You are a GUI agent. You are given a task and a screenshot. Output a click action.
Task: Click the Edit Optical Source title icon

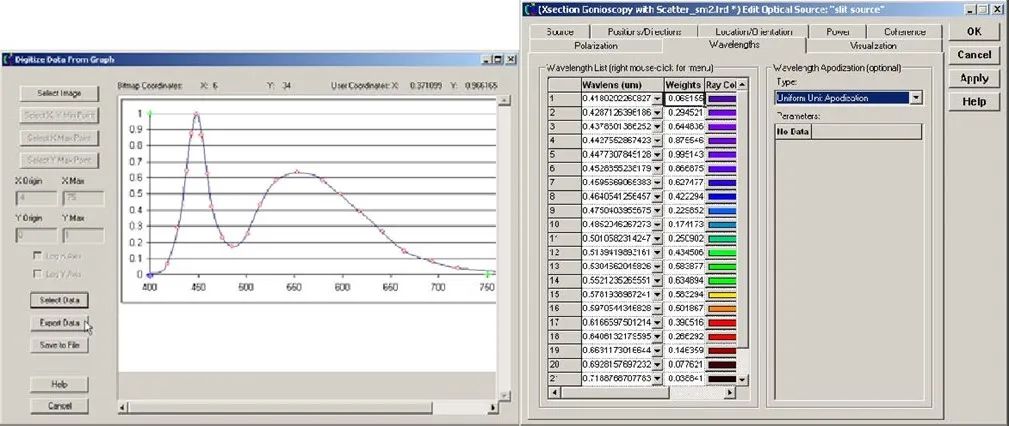[530, 9]
